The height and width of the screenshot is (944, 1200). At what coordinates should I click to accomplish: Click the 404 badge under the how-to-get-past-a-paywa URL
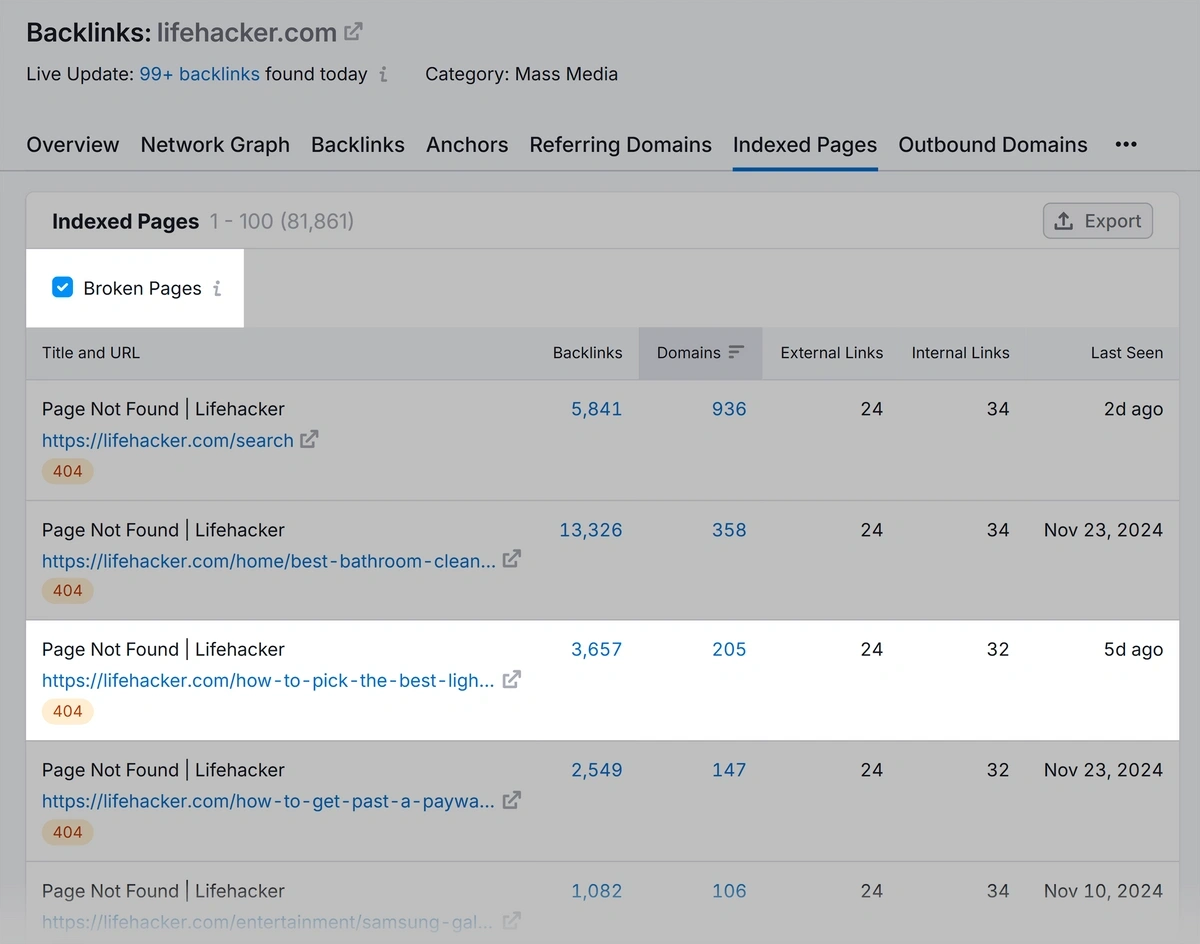(67, 832)
